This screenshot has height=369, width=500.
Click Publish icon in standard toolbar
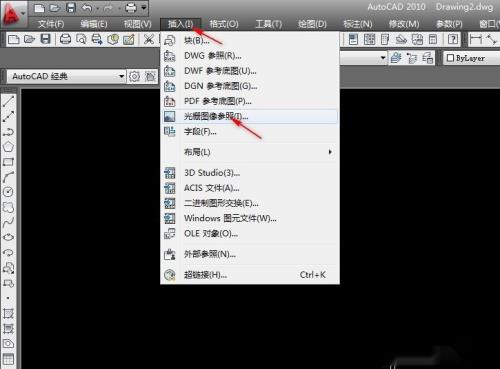point(97,39)
